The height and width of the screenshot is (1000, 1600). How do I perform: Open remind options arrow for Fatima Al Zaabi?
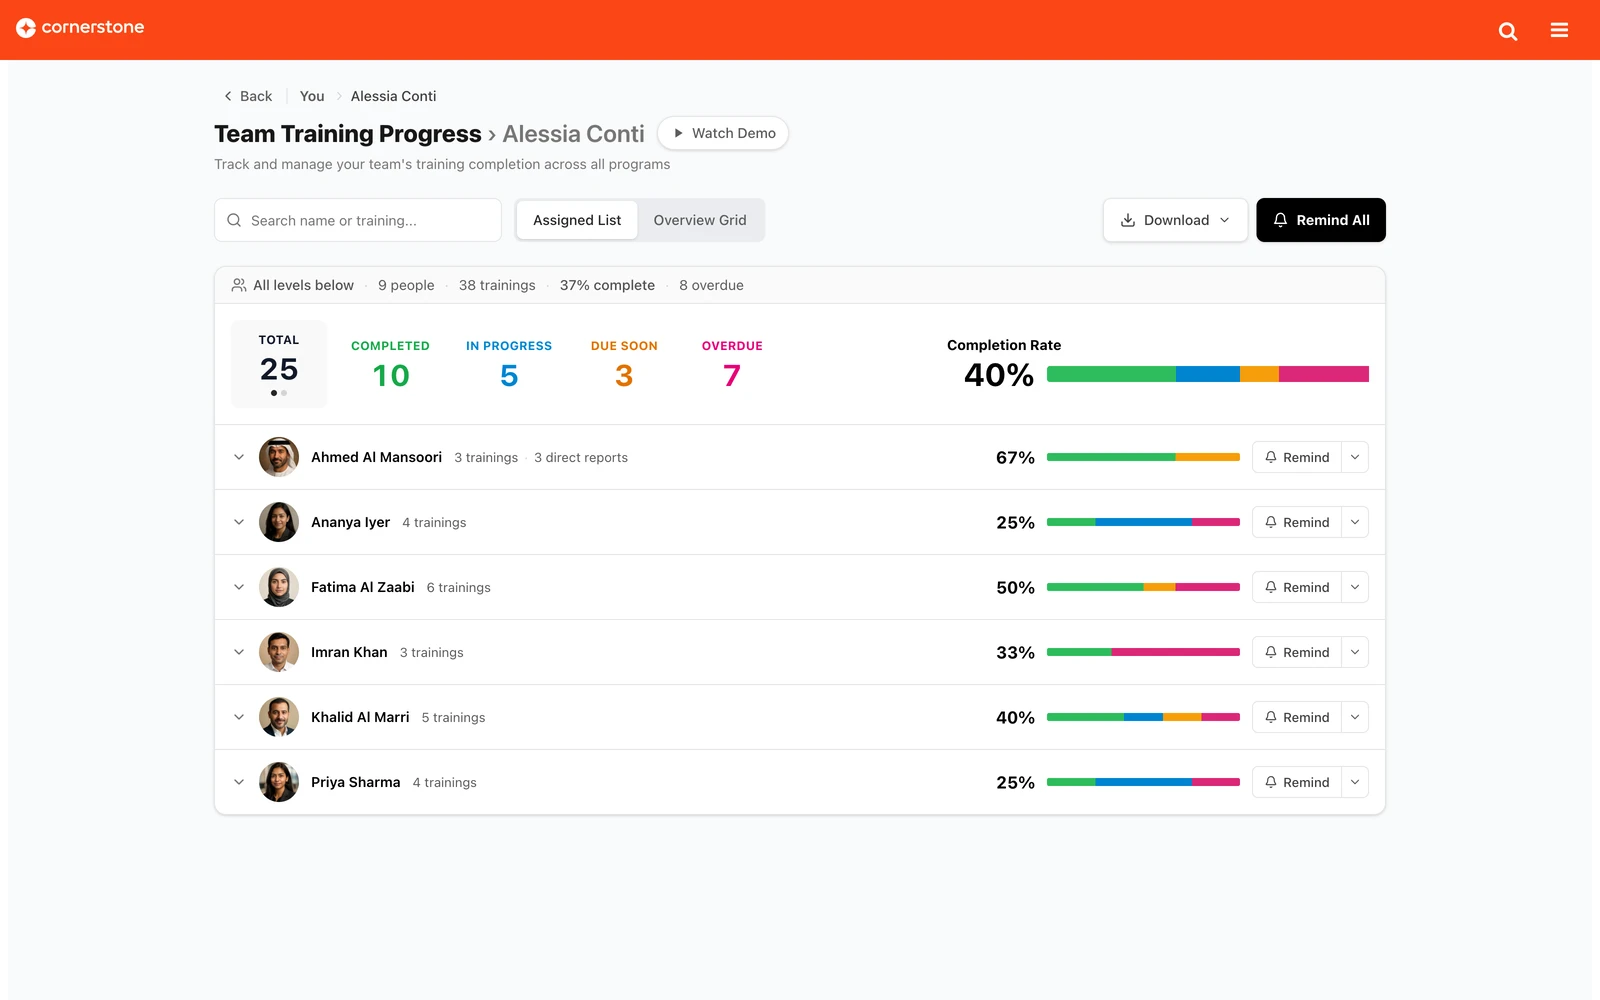(1355, 587)
